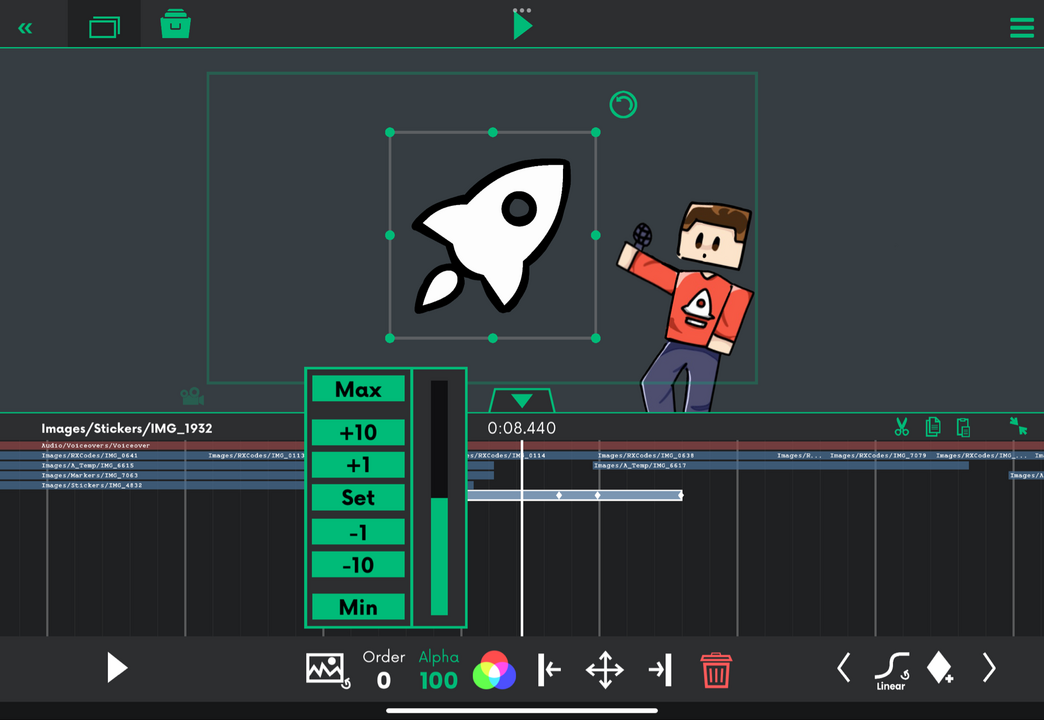Delete clip with the red trash icon

[716, 670]
